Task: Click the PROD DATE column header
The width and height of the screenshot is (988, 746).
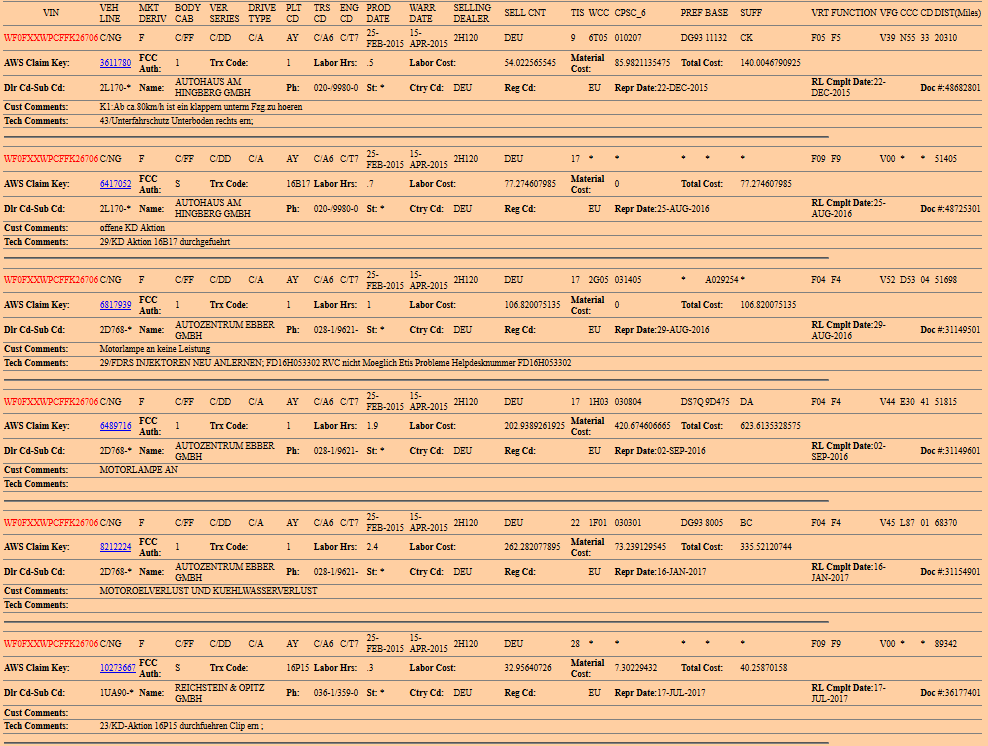Action: (378, 13)
